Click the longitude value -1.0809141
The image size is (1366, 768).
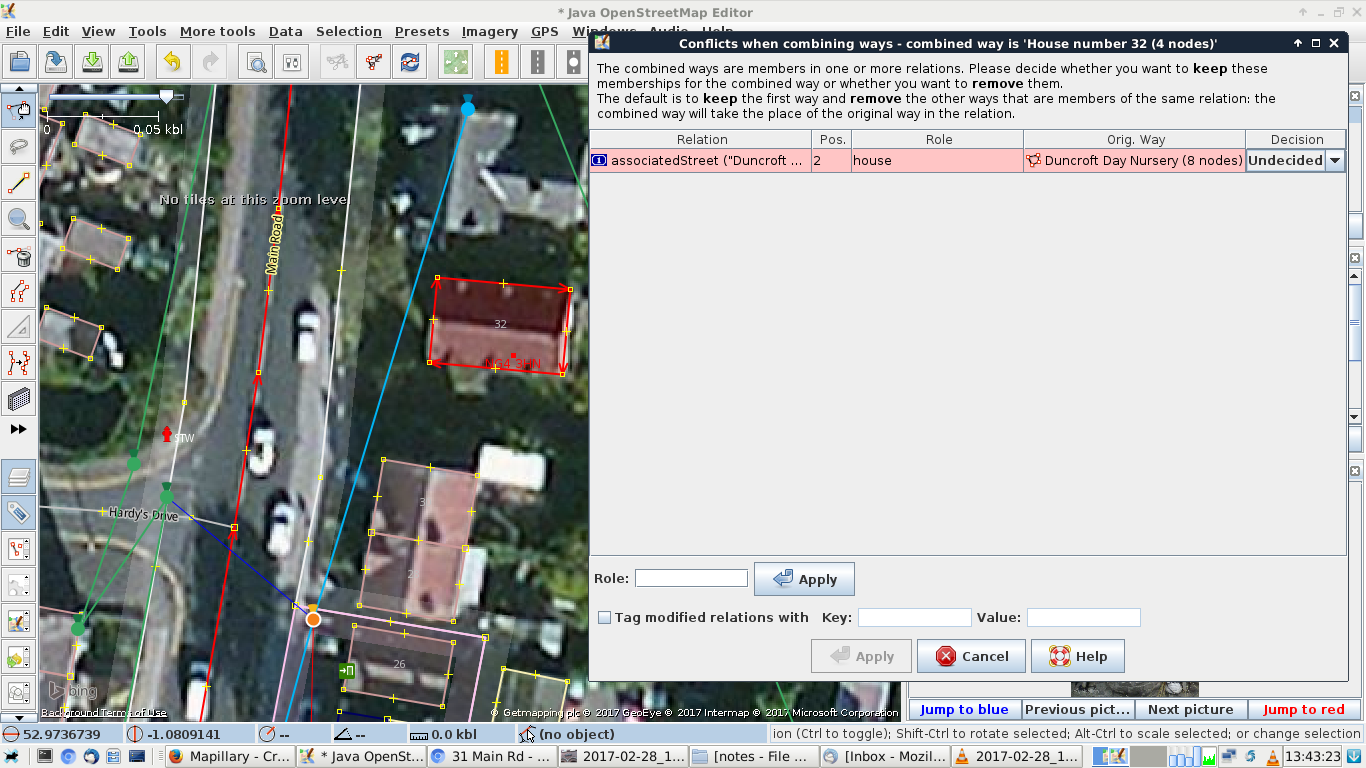click(184, 734)
